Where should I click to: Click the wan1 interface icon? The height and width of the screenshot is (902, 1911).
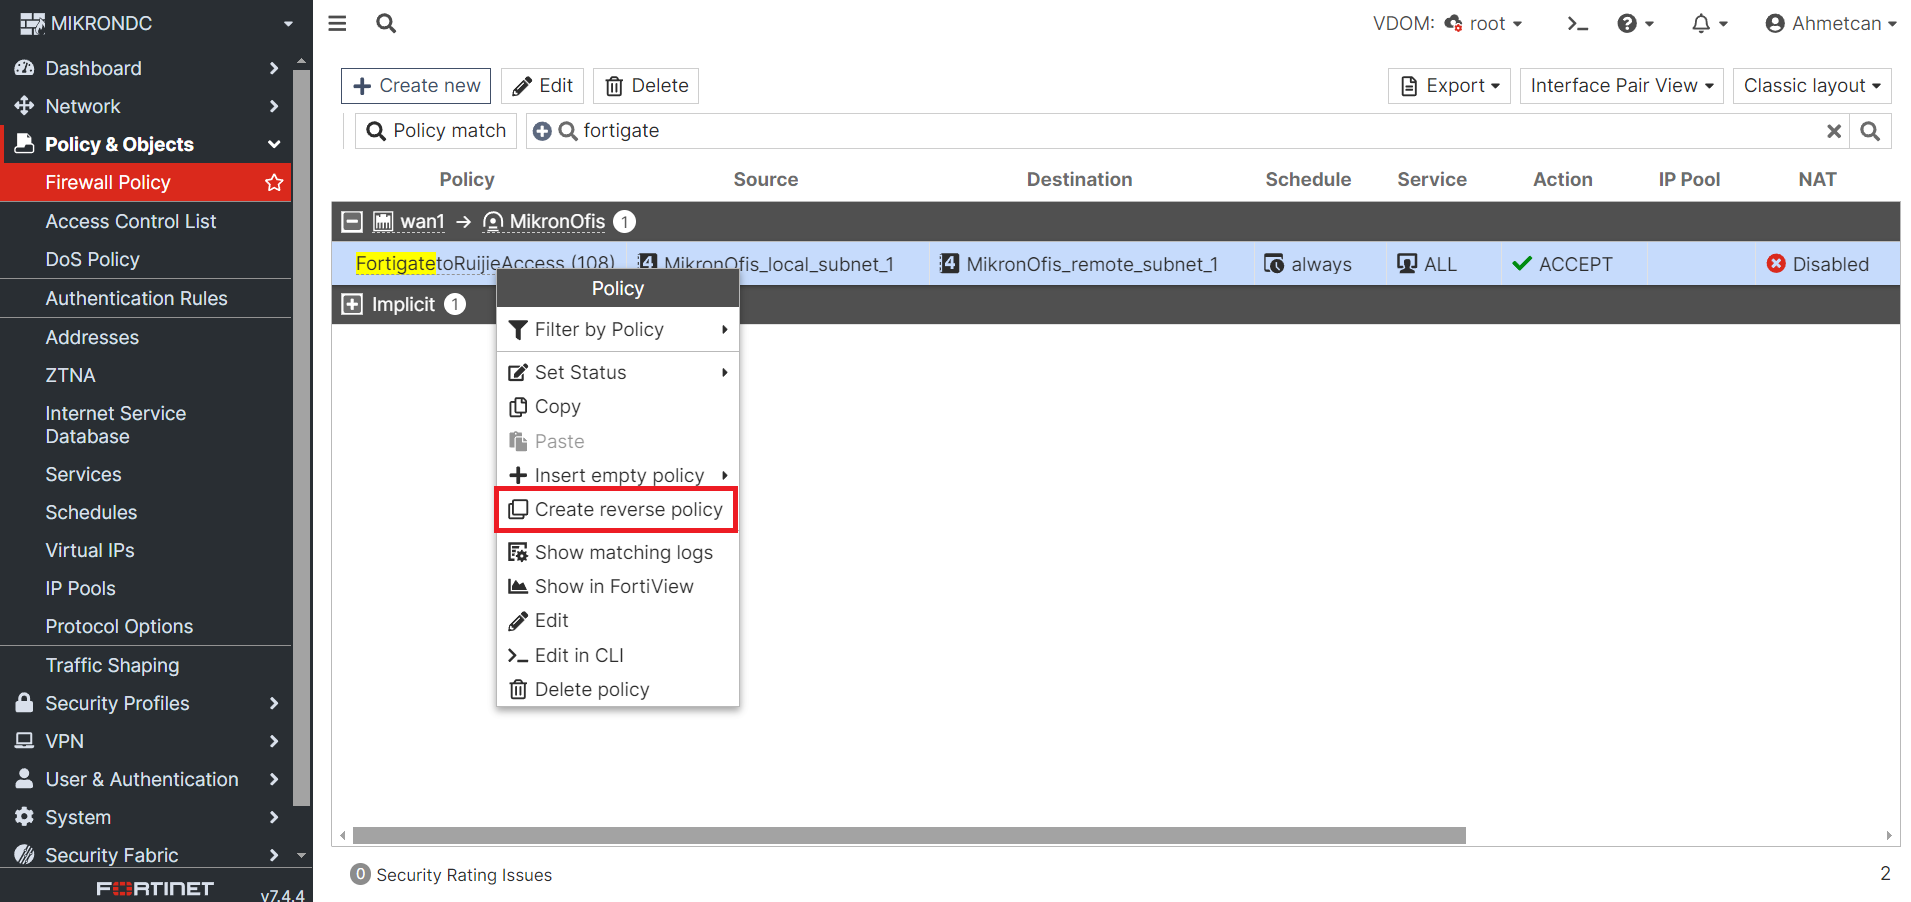383,221
